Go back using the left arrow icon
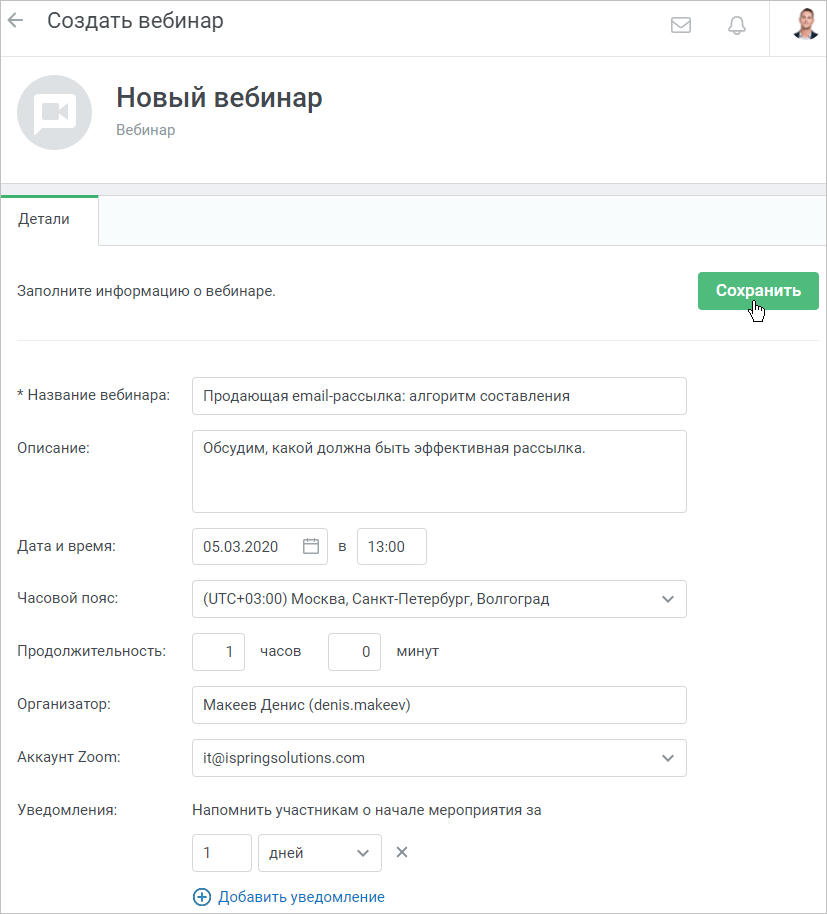Viewport: 827px width, 914px height. [16, 20]
